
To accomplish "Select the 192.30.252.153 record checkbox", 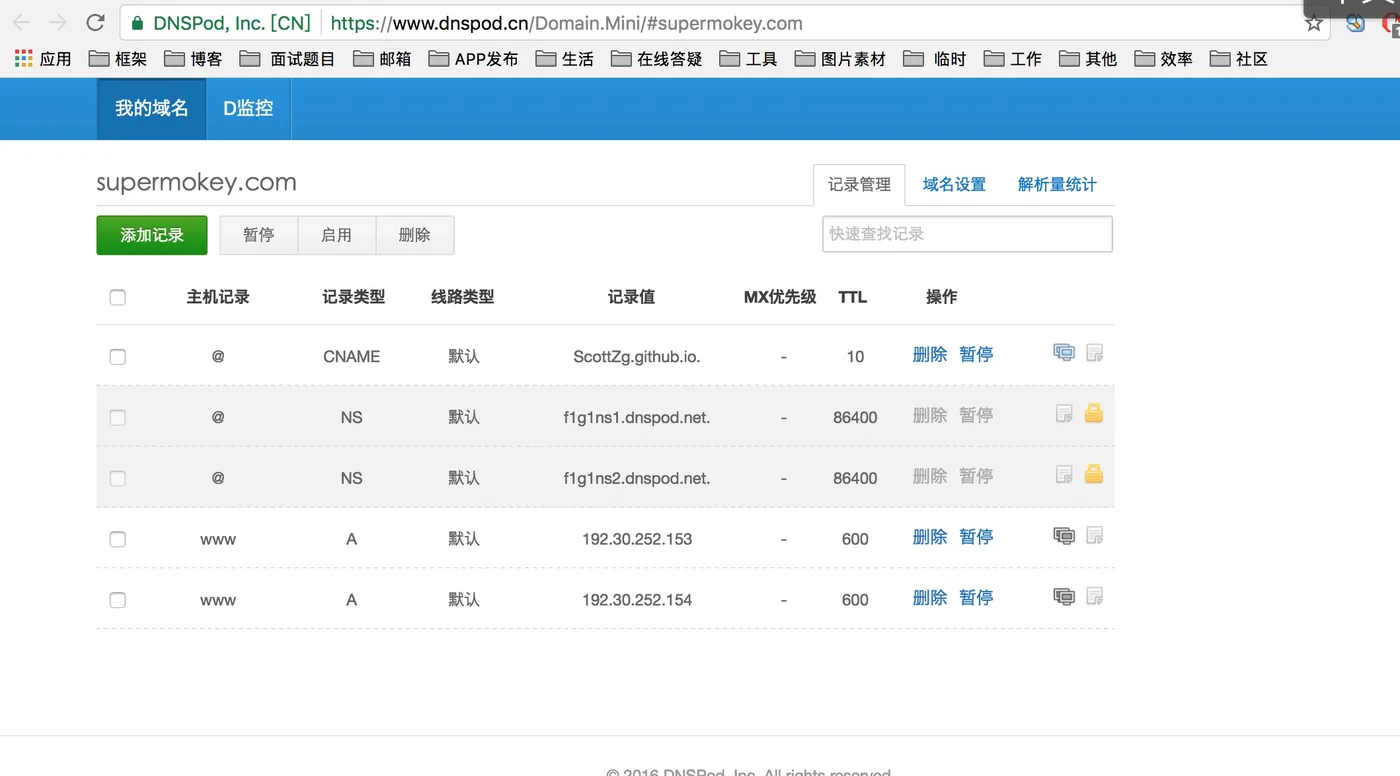I will click(x=117, y=539).
